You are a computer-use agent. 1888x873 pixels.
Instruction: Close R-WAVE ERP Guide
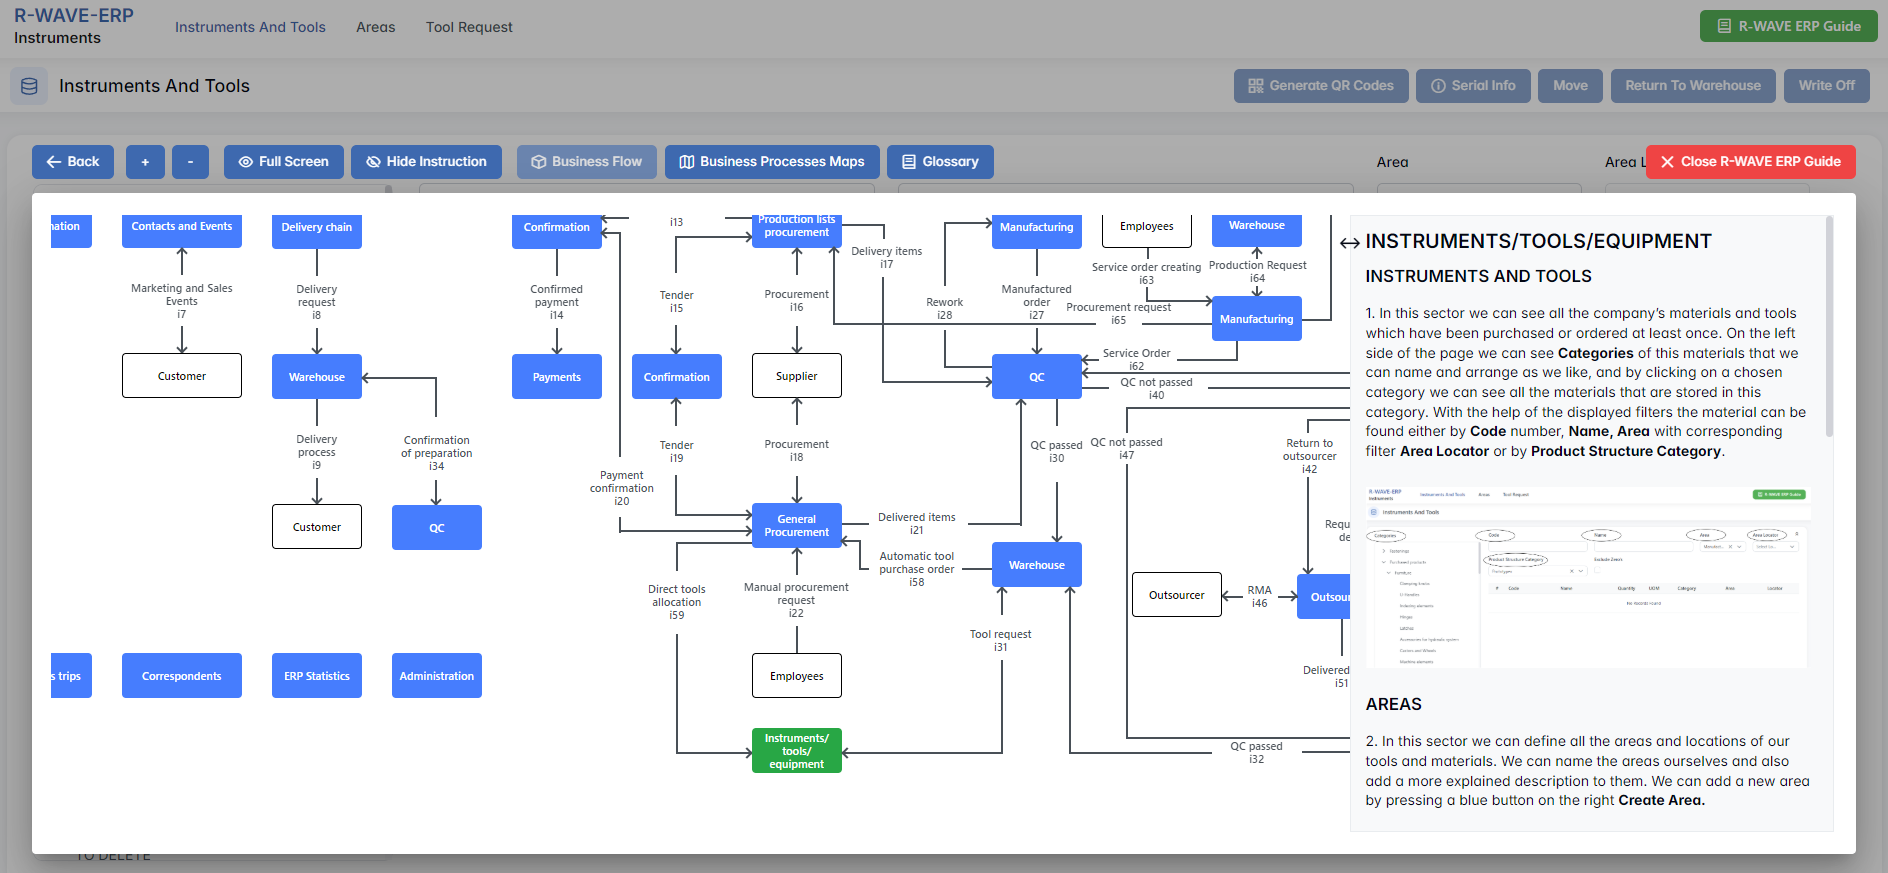(1750, 162)
